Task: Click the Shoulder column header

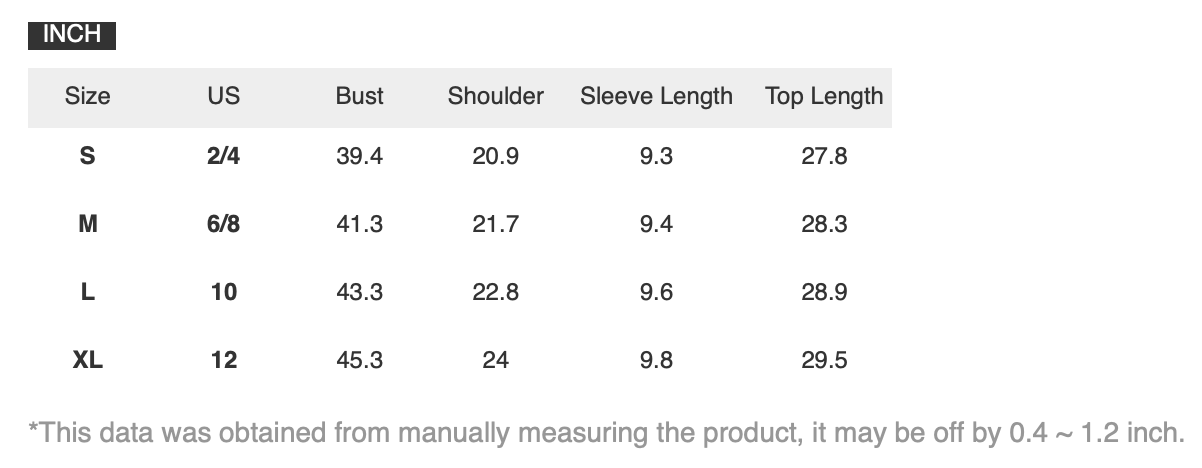Action: [496, 96]
